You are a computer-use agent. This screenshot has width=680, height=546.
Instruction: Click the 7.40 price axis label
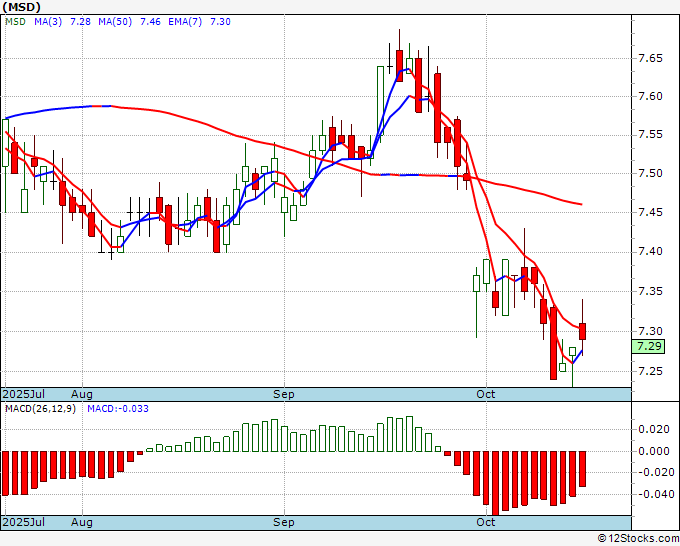[x=651, y=252]
